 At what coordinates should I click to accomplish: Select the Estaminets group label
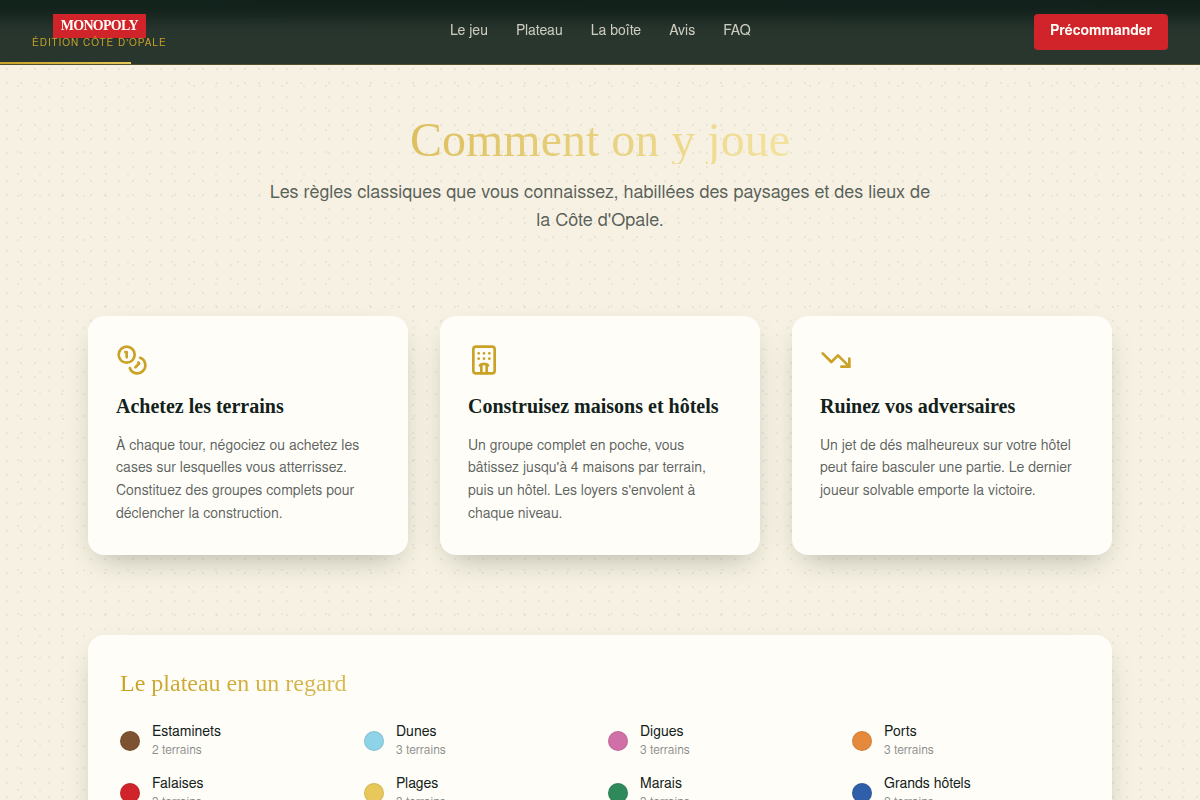(x=186, y=731)
